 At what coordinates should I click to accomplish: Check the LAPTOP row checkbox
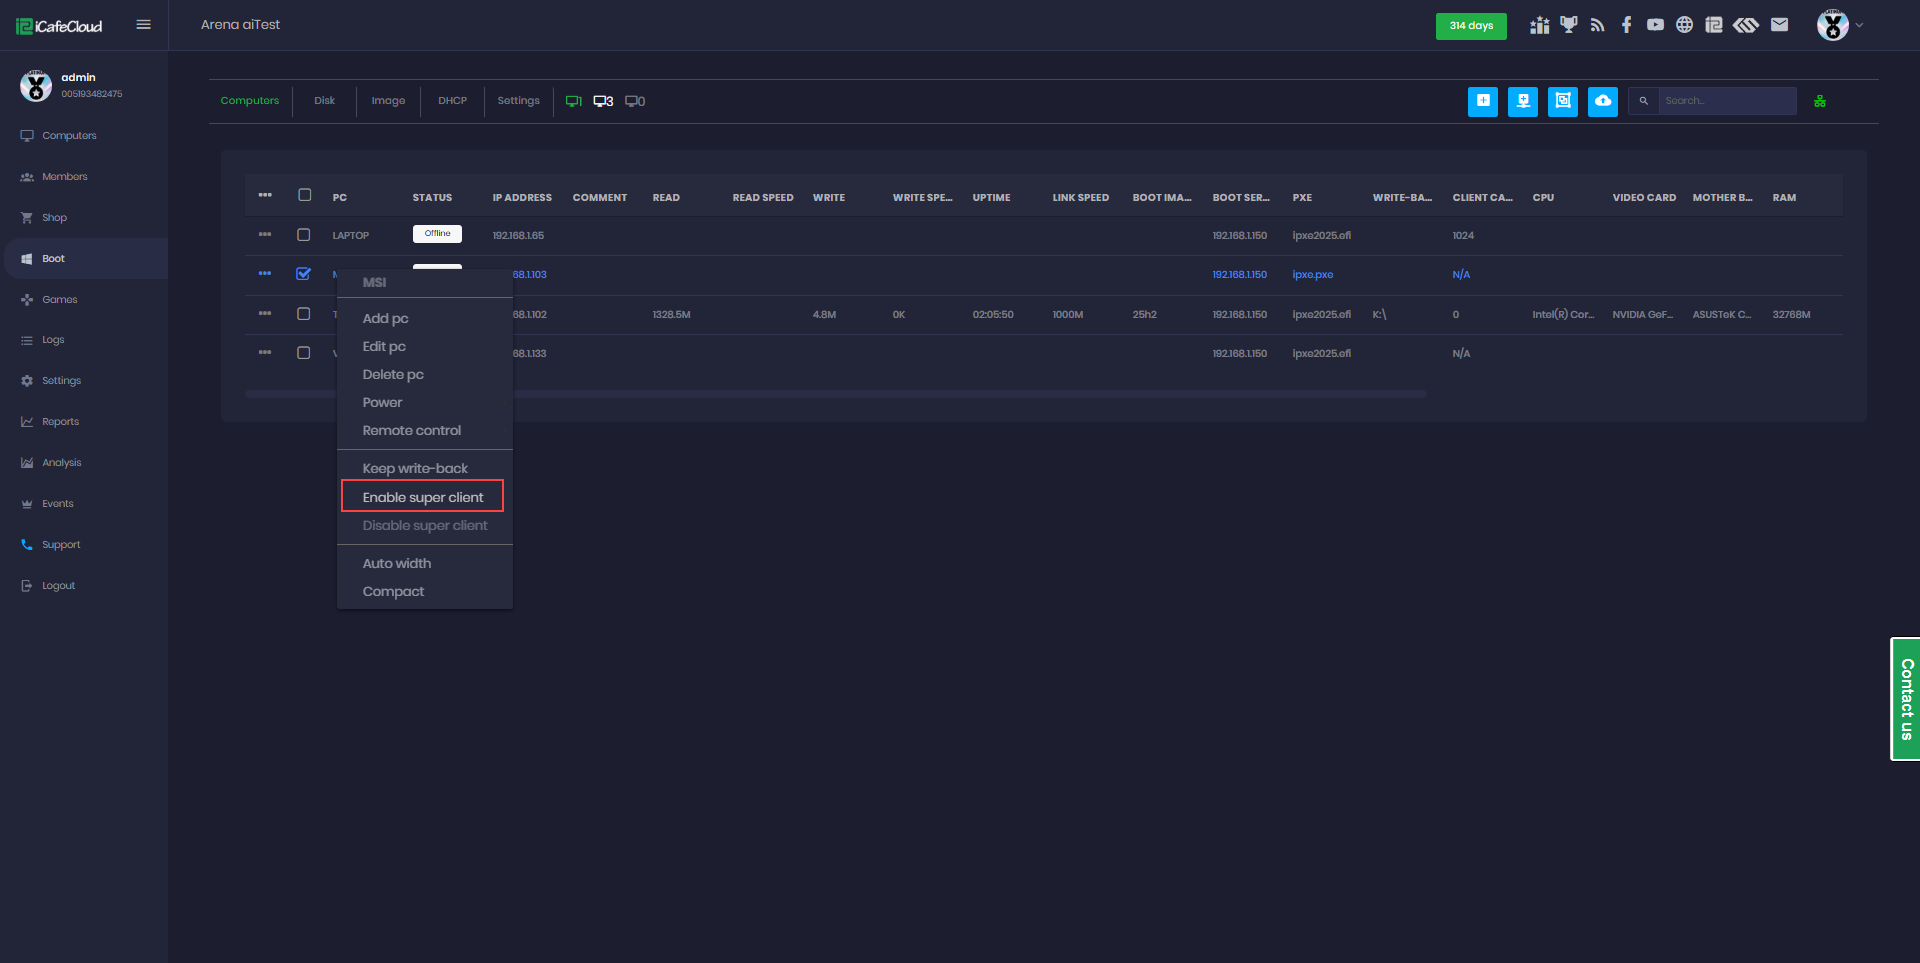(304, 235)
